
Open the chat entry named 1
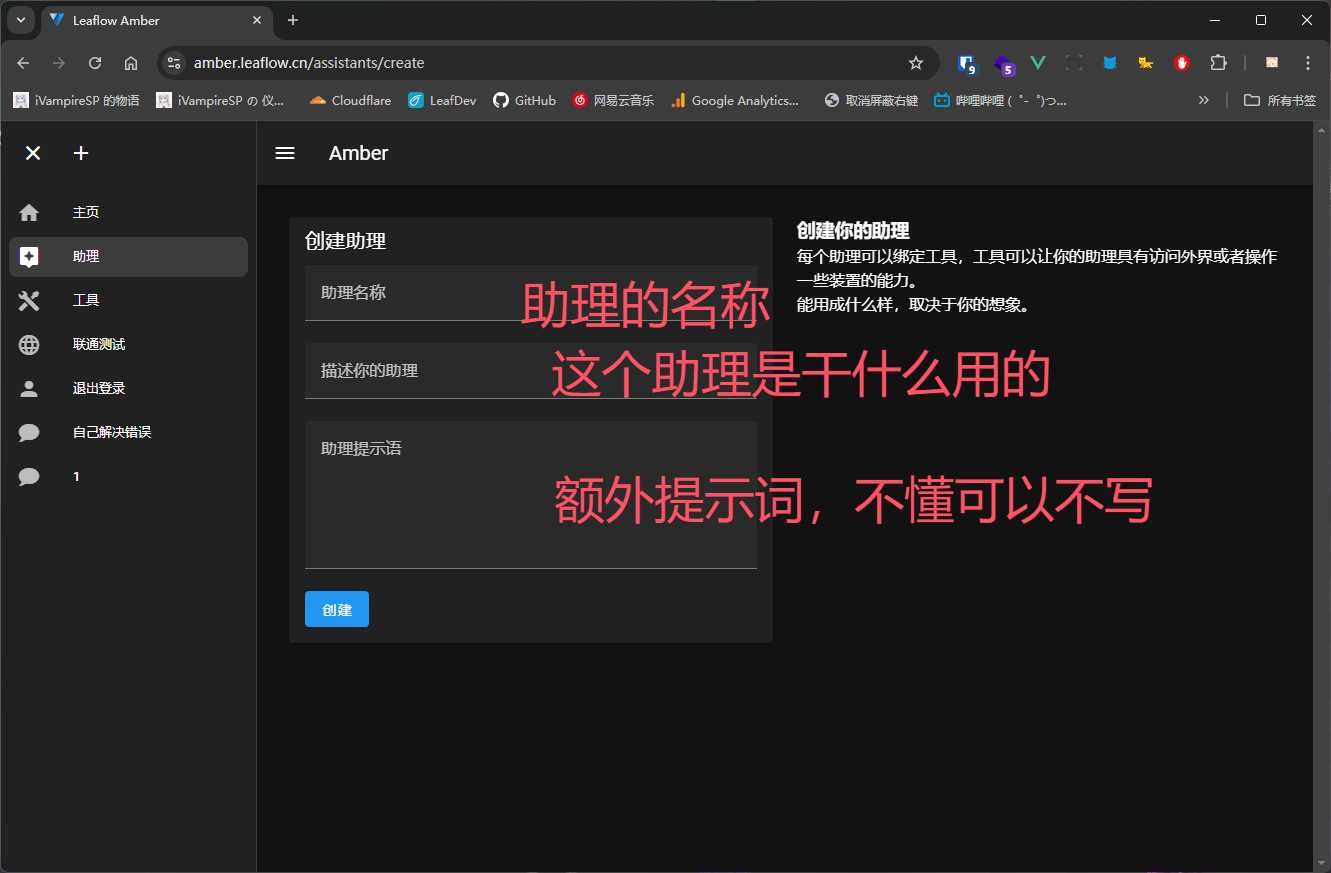point(128,477)
